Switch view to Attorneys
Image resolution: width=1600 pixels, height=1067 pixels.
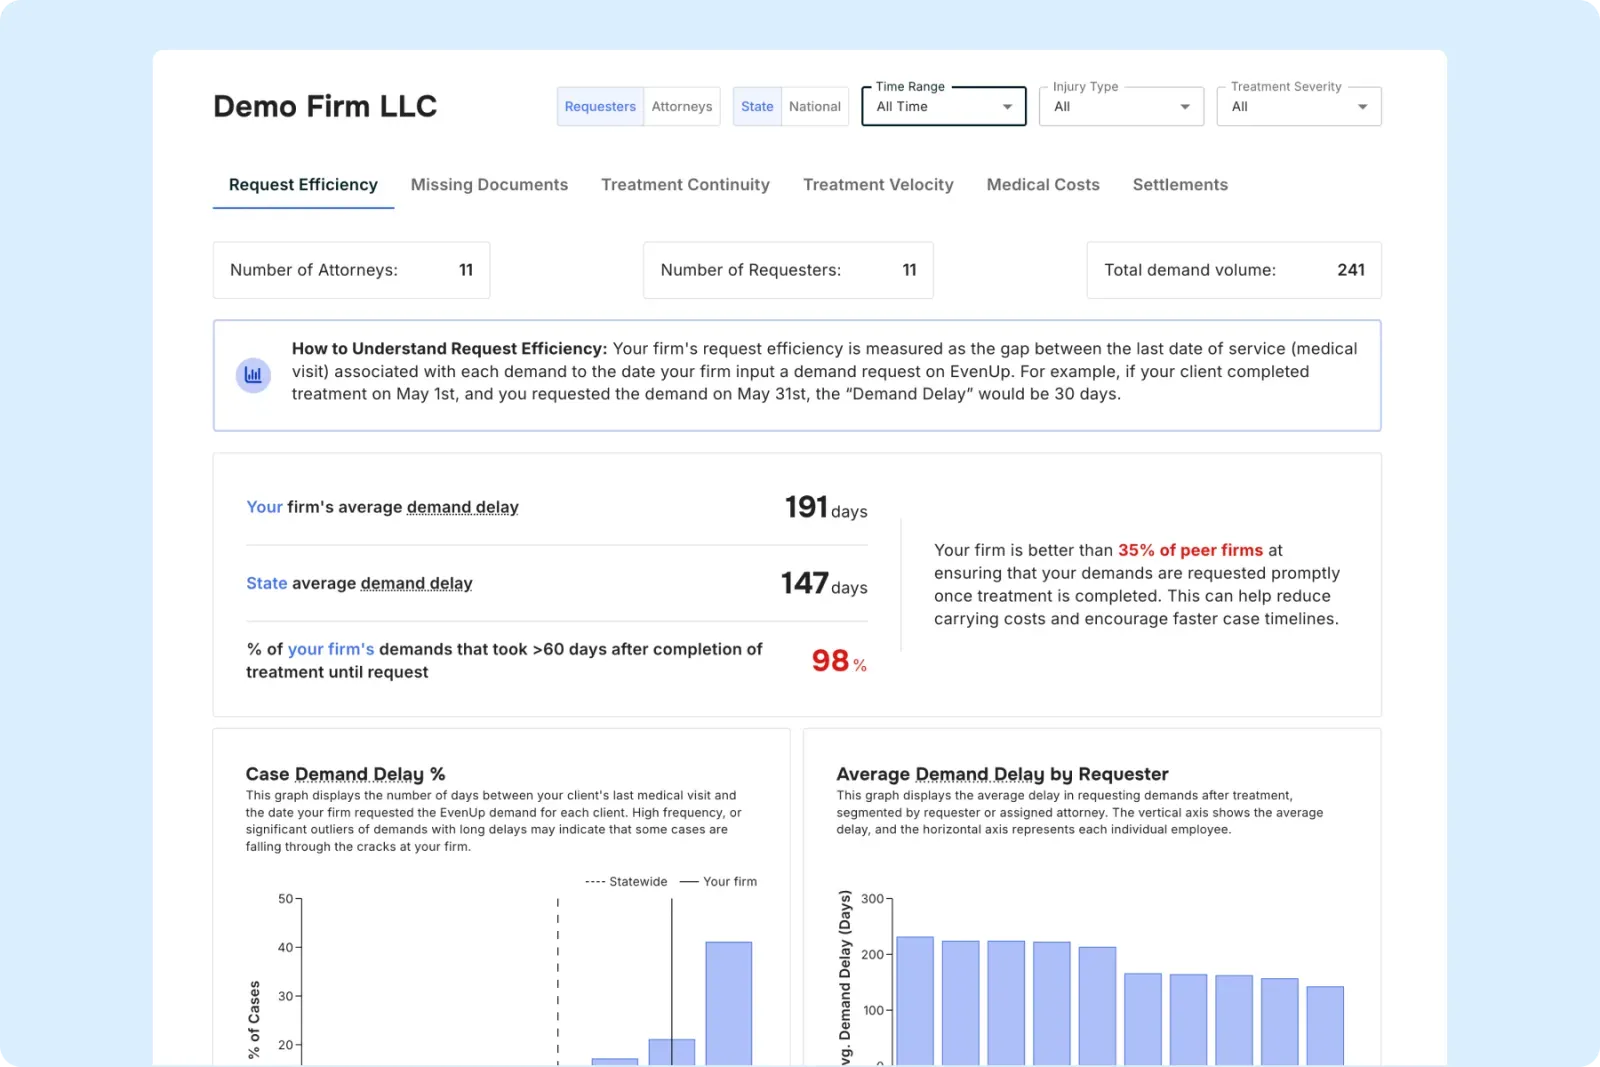[682, 107]
